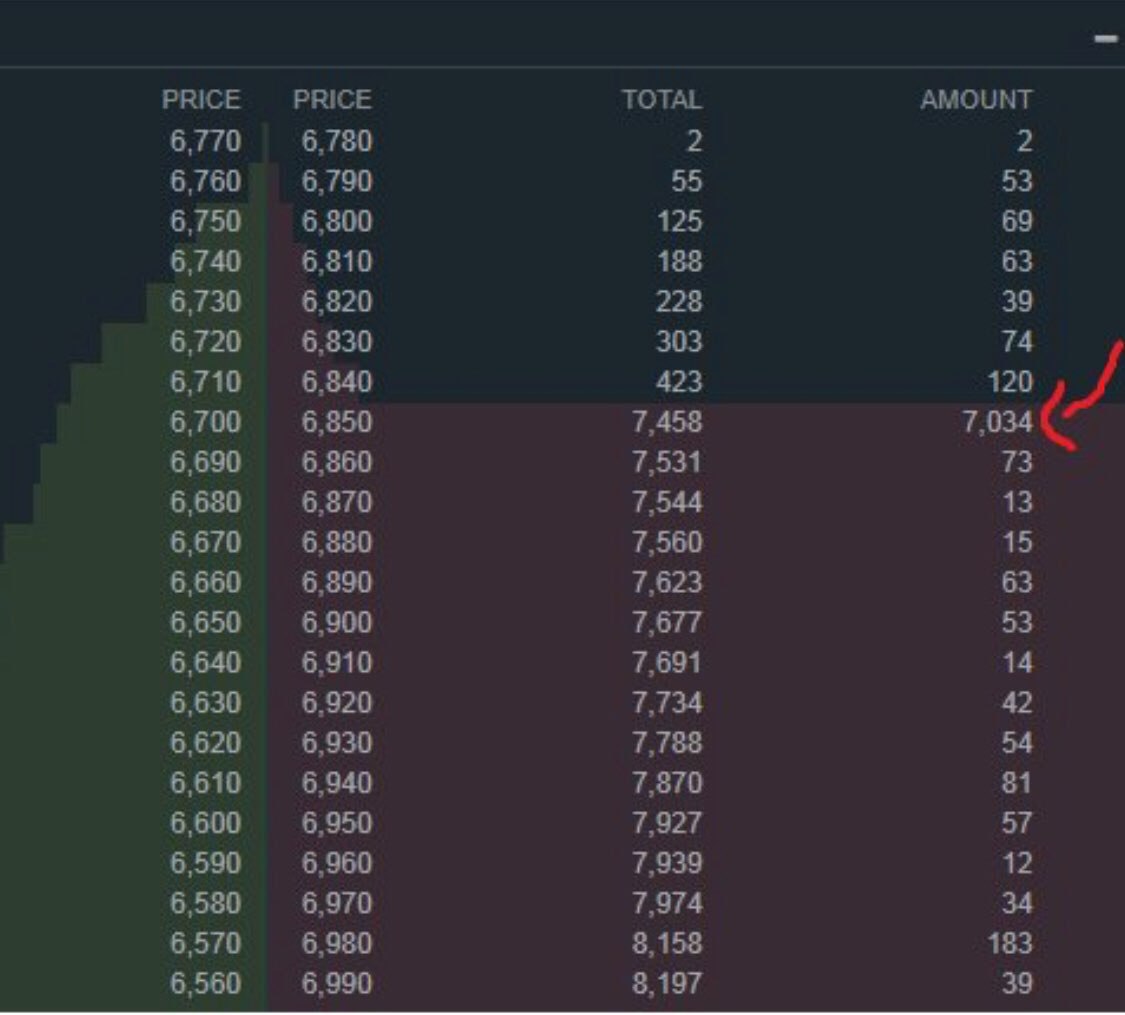Select bid price 6,720
The width and height of the screenshot is (1125, 1015).
206,342
